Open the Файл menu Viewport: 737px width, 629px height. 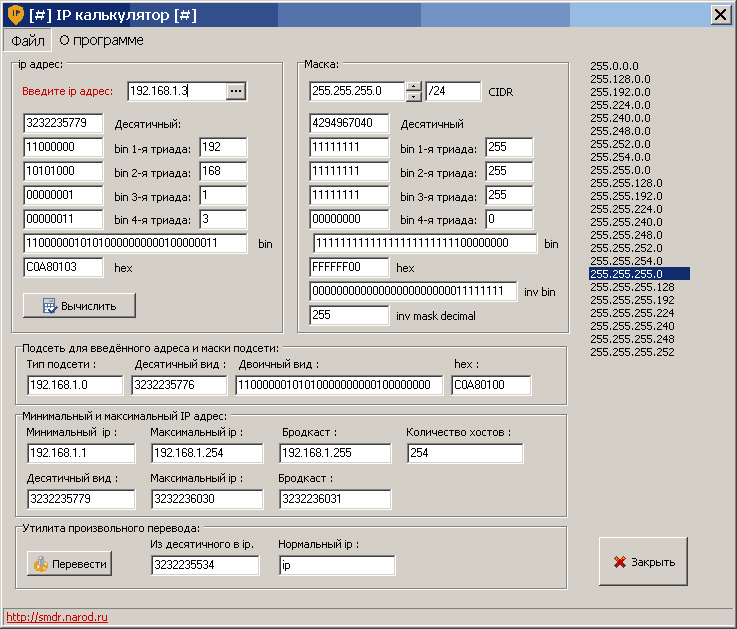(x=28, y=40)
